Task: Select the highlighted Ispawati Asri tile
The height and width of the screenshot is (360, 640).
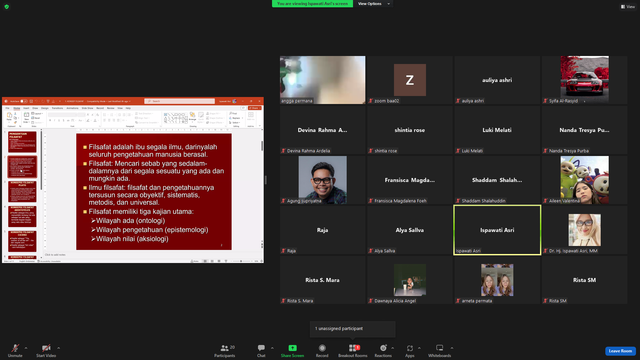Action: point(497,230)
